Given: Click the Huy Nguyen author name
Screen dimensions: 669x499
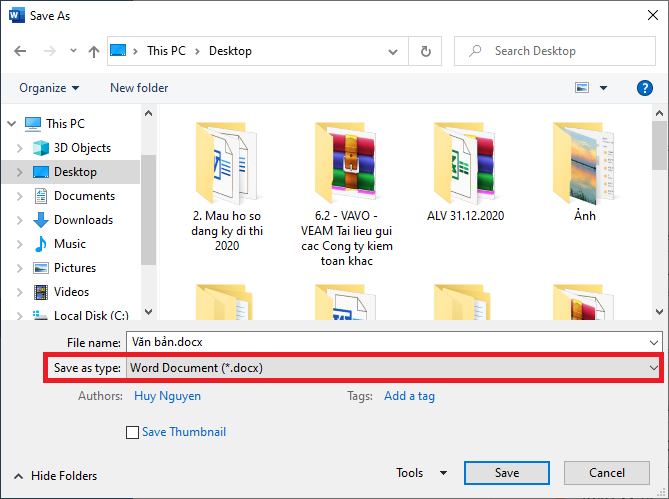Looking at the screenshot, I should click(167, 396).
